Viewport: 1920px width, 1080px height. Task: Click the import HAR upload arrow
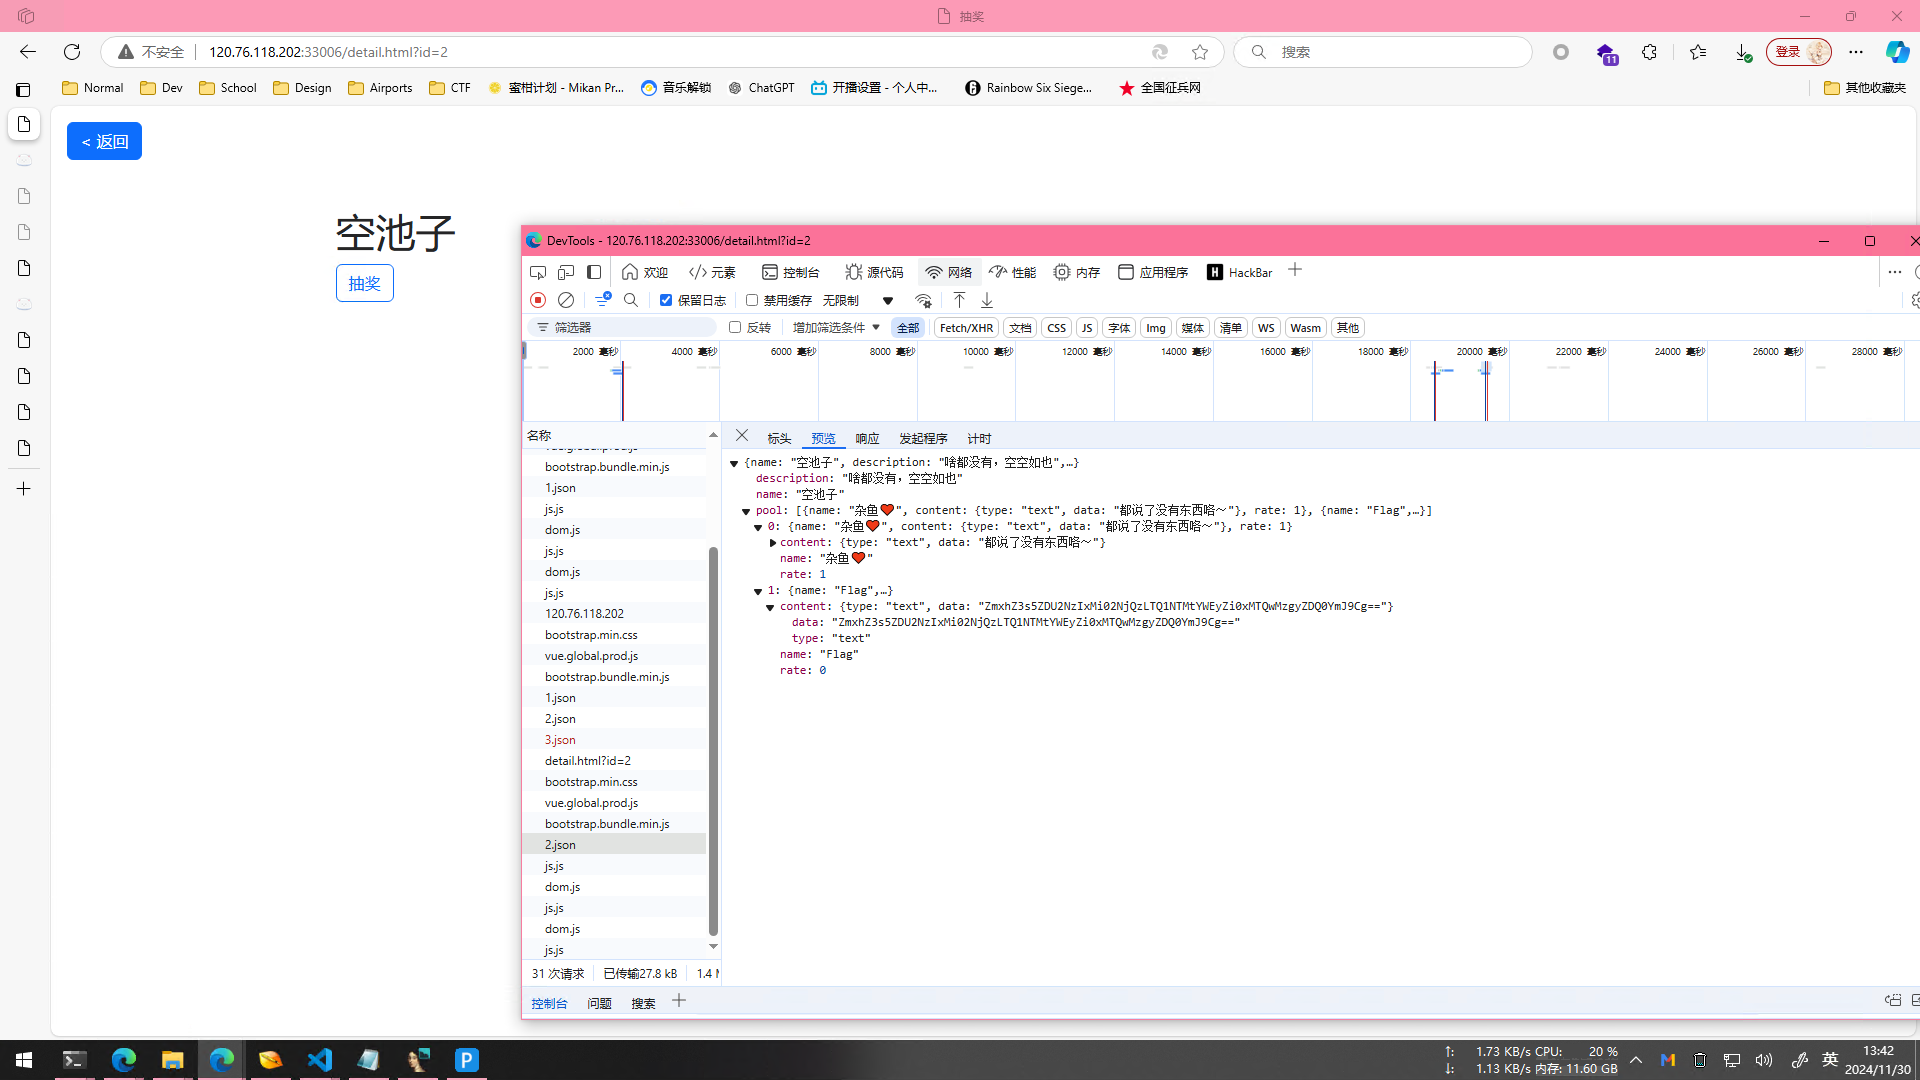point(959,300)
